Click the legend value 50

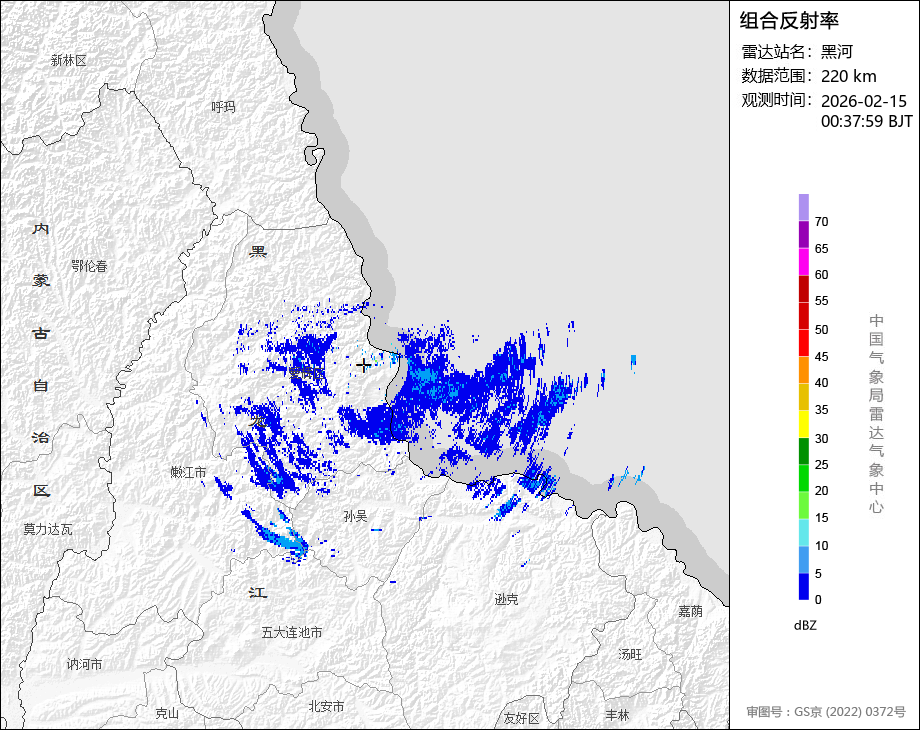coord(821,330)
